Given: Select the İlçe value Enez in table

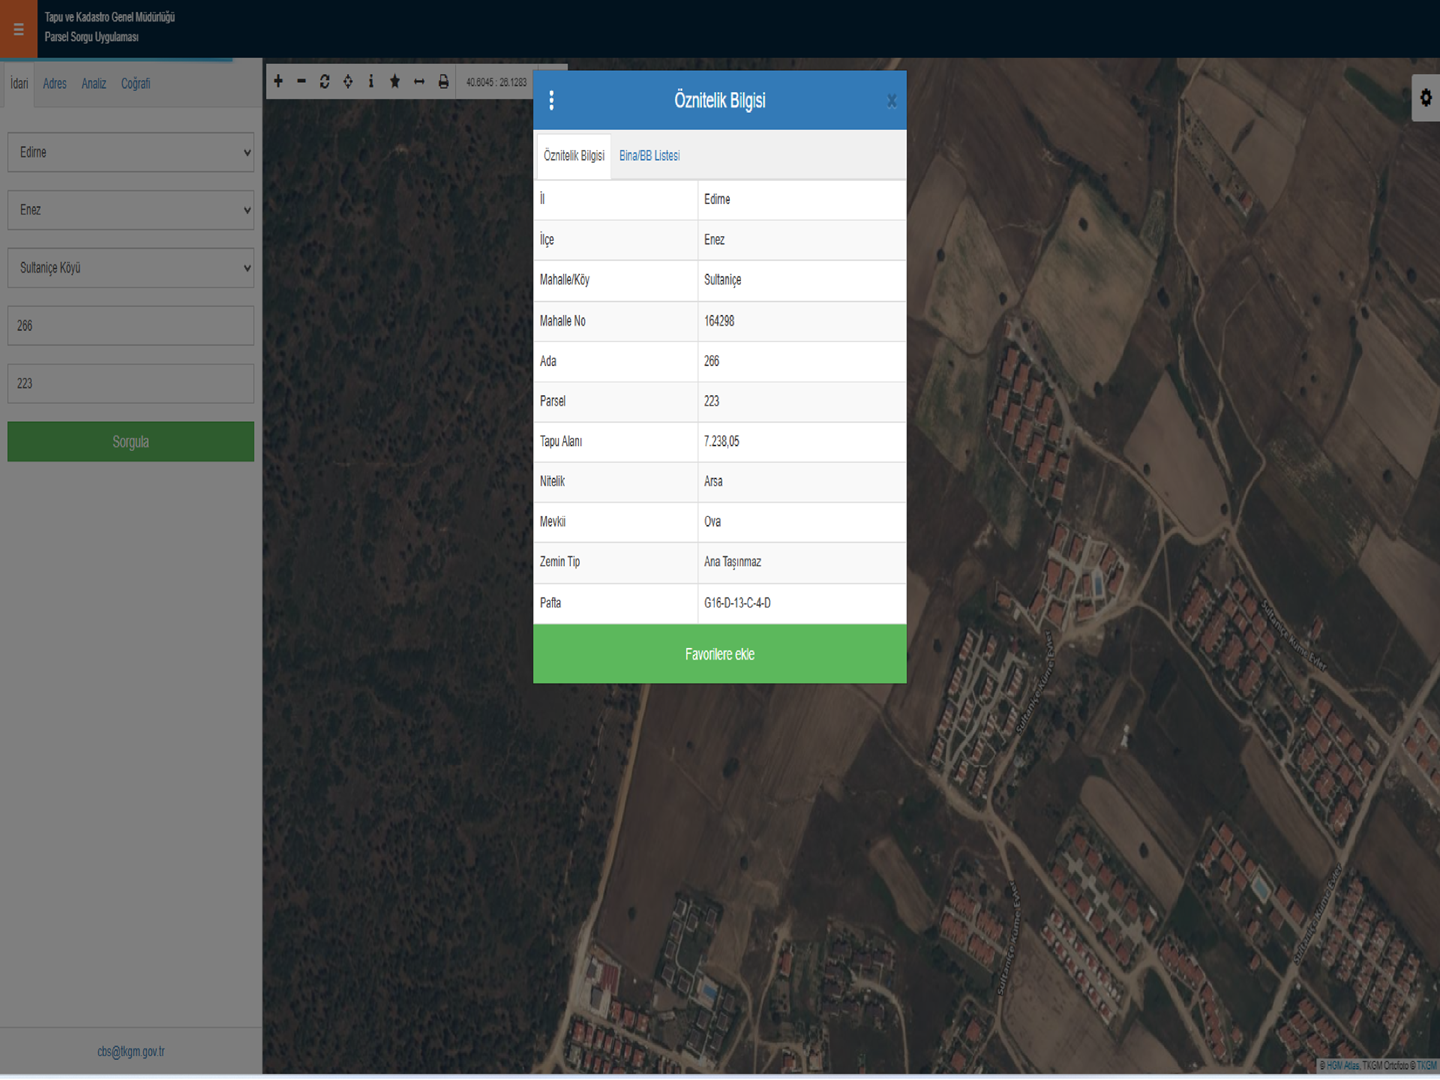Looking at the screenshot, I should [714, 240].
